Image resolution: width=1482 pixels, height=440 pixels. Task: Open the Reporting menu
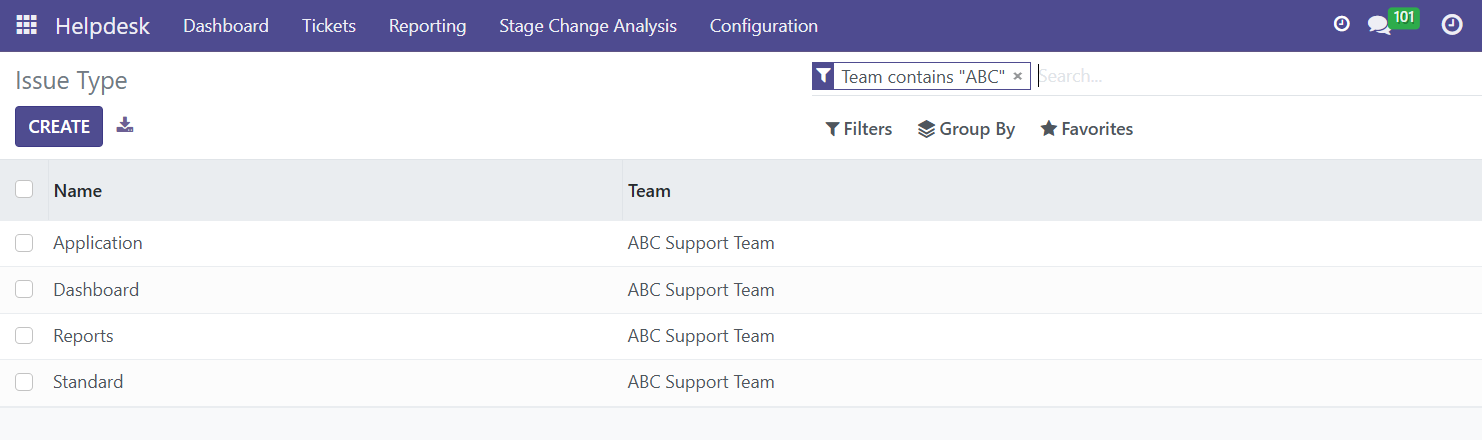427,26
